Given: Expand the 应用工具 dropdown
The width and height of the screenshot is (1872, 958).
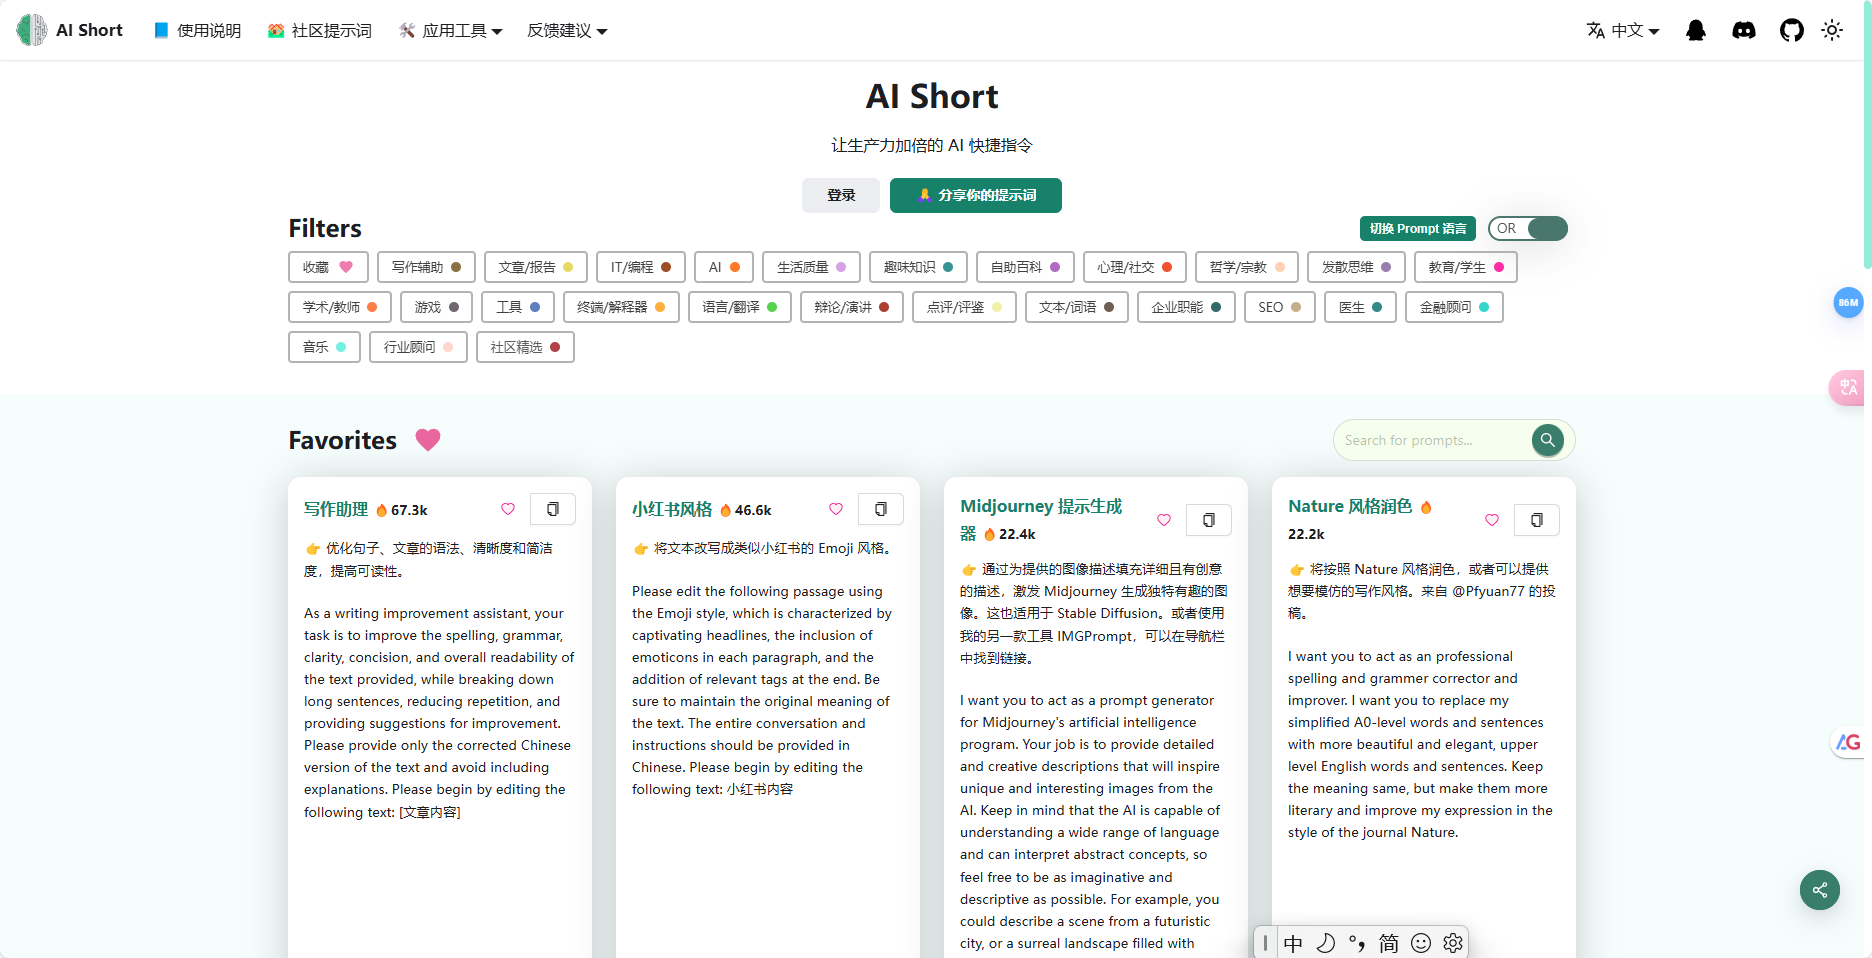Looking at the screenshot, I should pos(450,30).
